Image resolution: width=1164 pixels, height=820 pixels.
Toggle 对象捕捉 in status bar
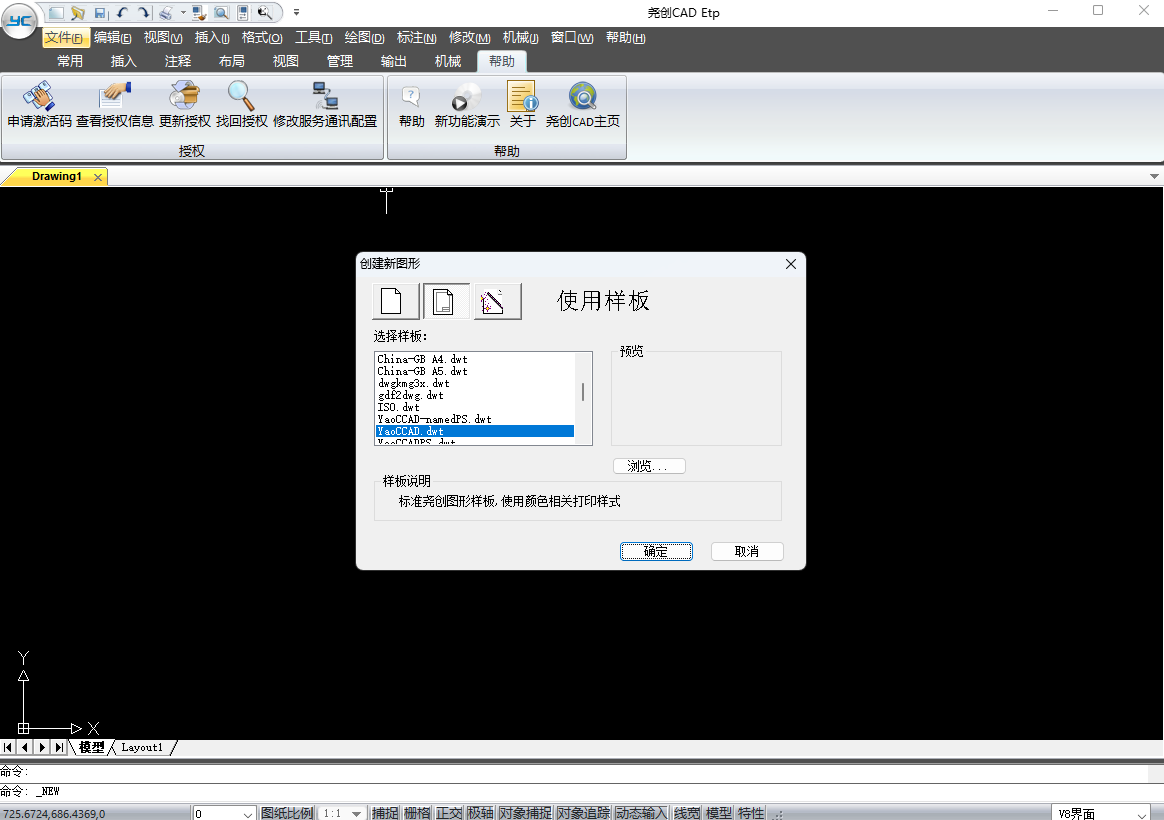525,813
